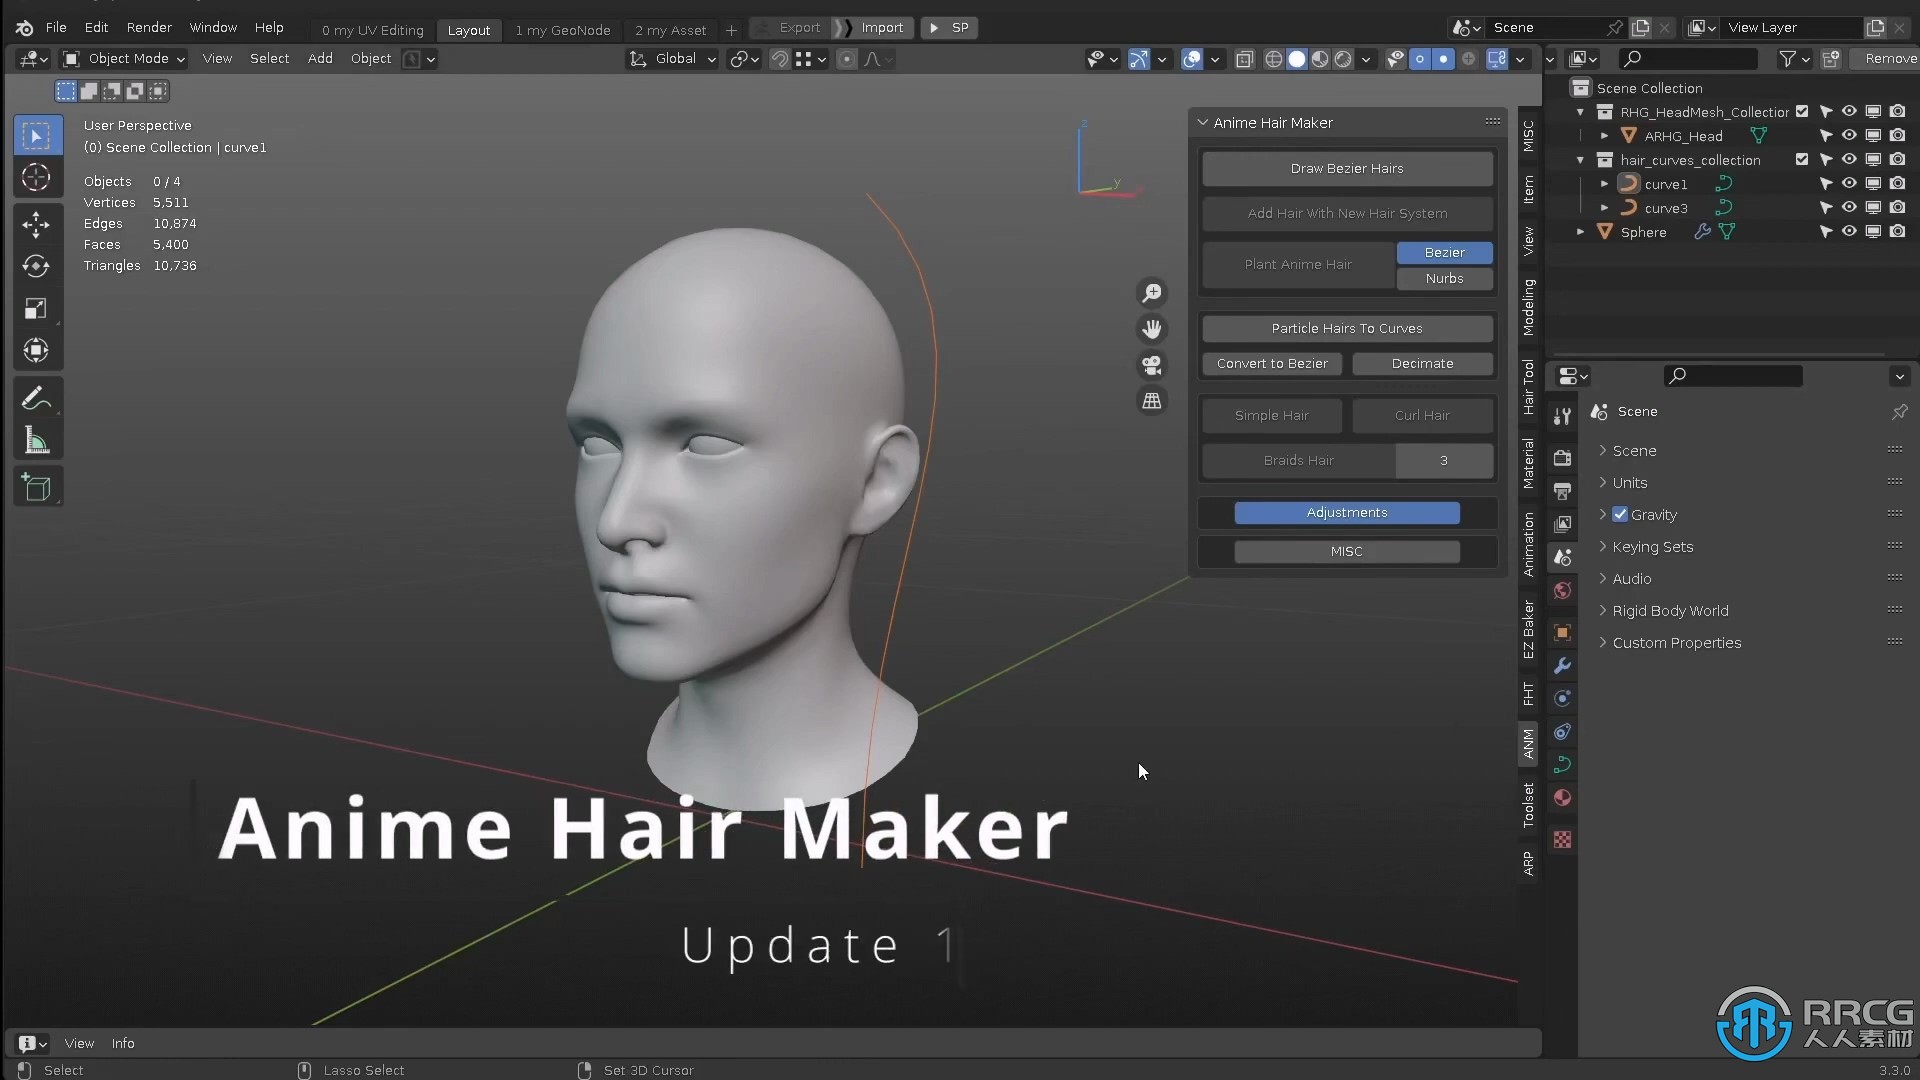
Task: Expand the Custom Properties panel
Action: 1676,642
